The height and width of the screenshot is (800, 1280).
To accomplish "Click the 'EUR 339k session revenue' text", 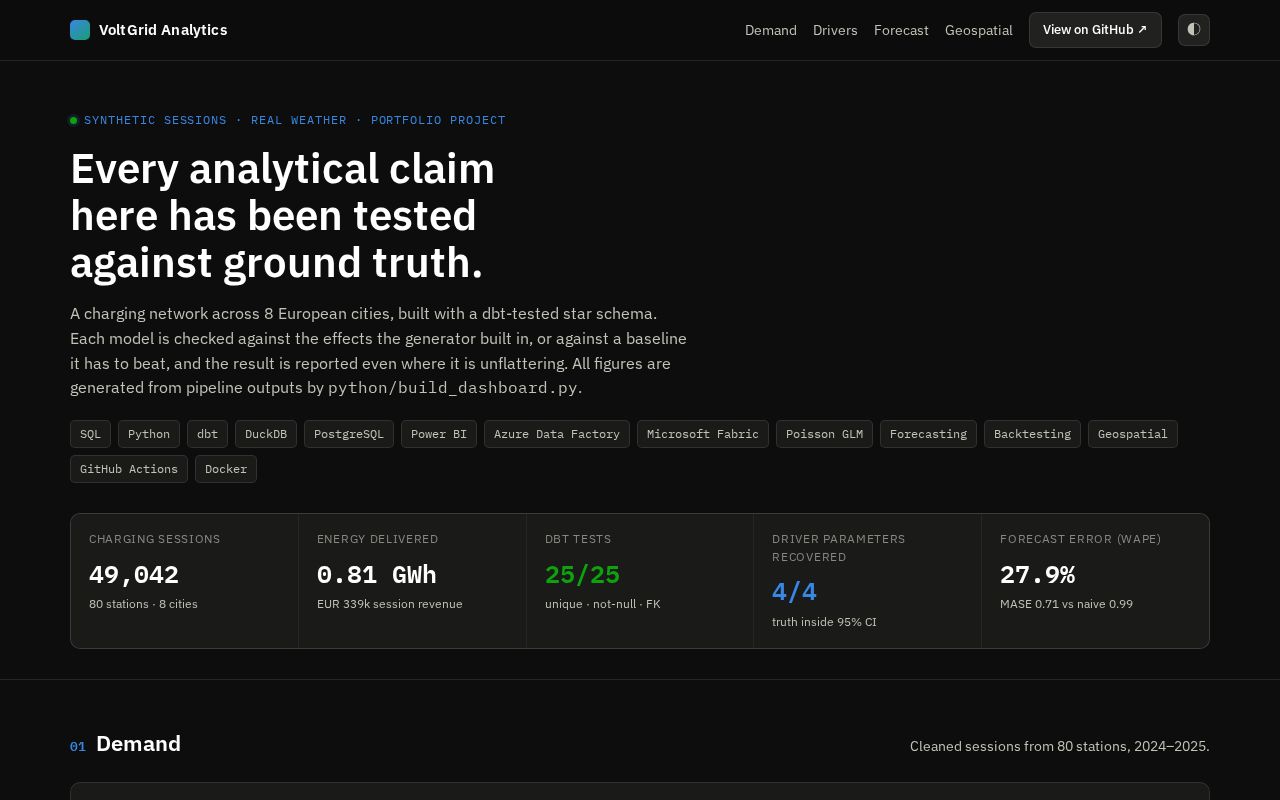I will tap(390, 604).
